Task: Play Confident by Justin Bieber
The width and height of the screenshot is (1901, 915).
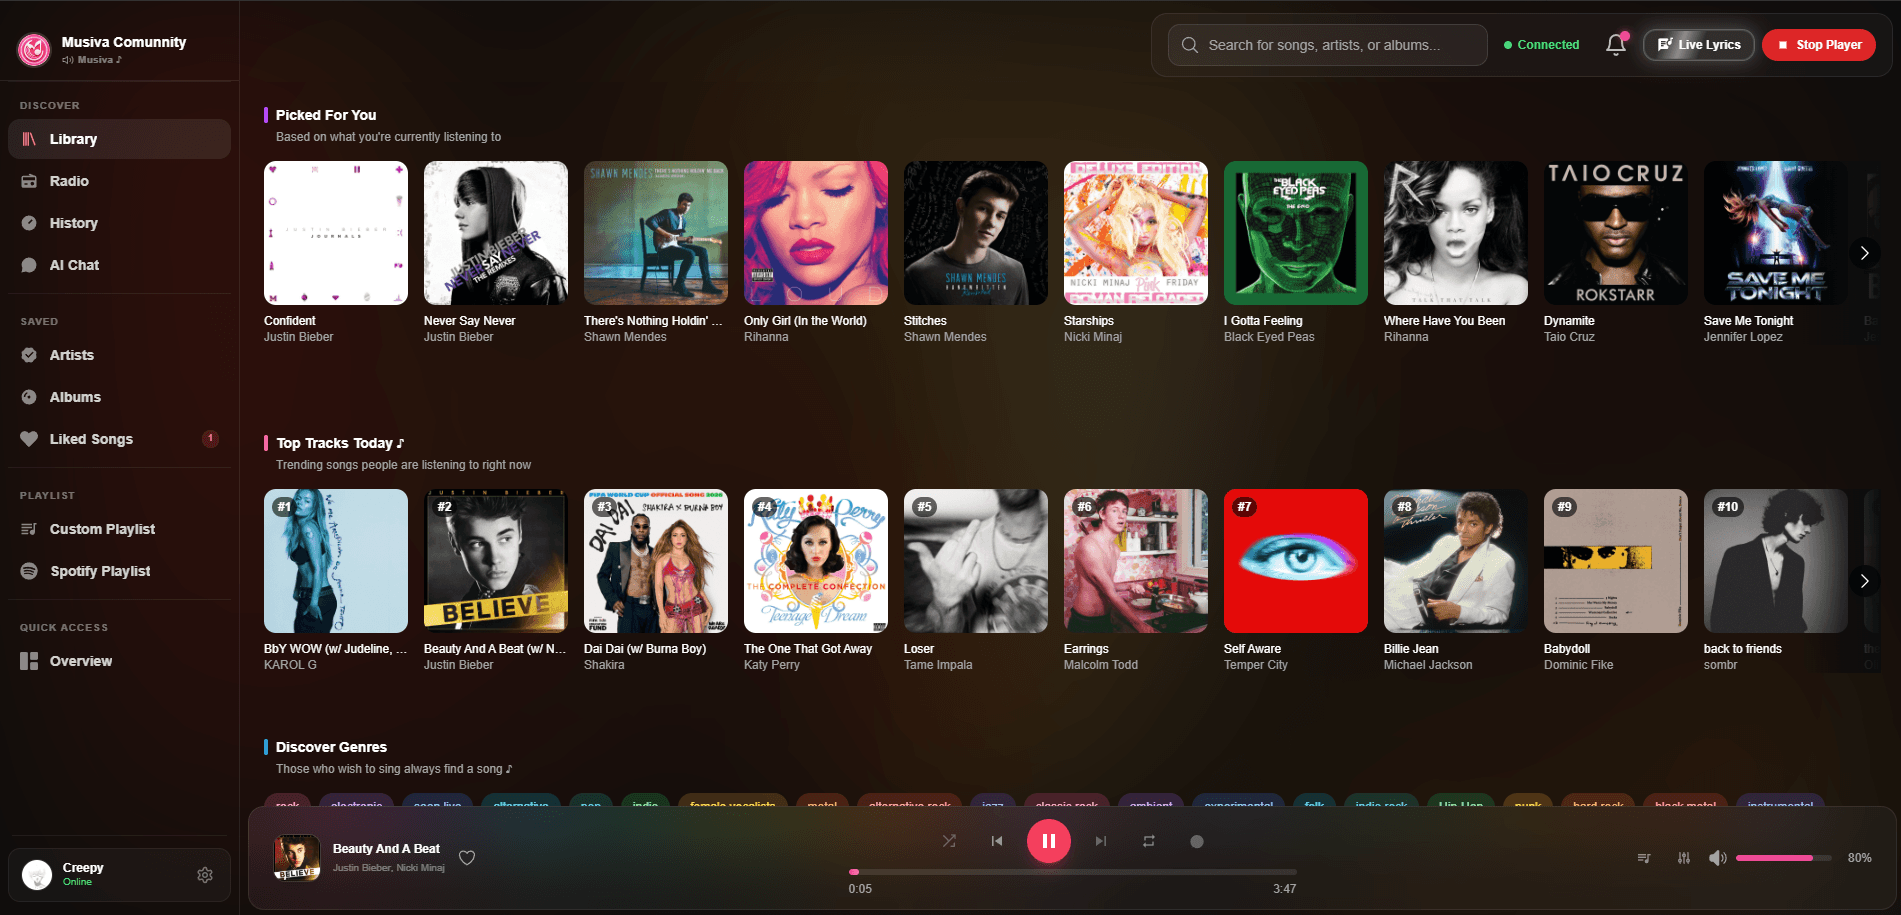Action: pyautogui.click(x=336, y=233)
